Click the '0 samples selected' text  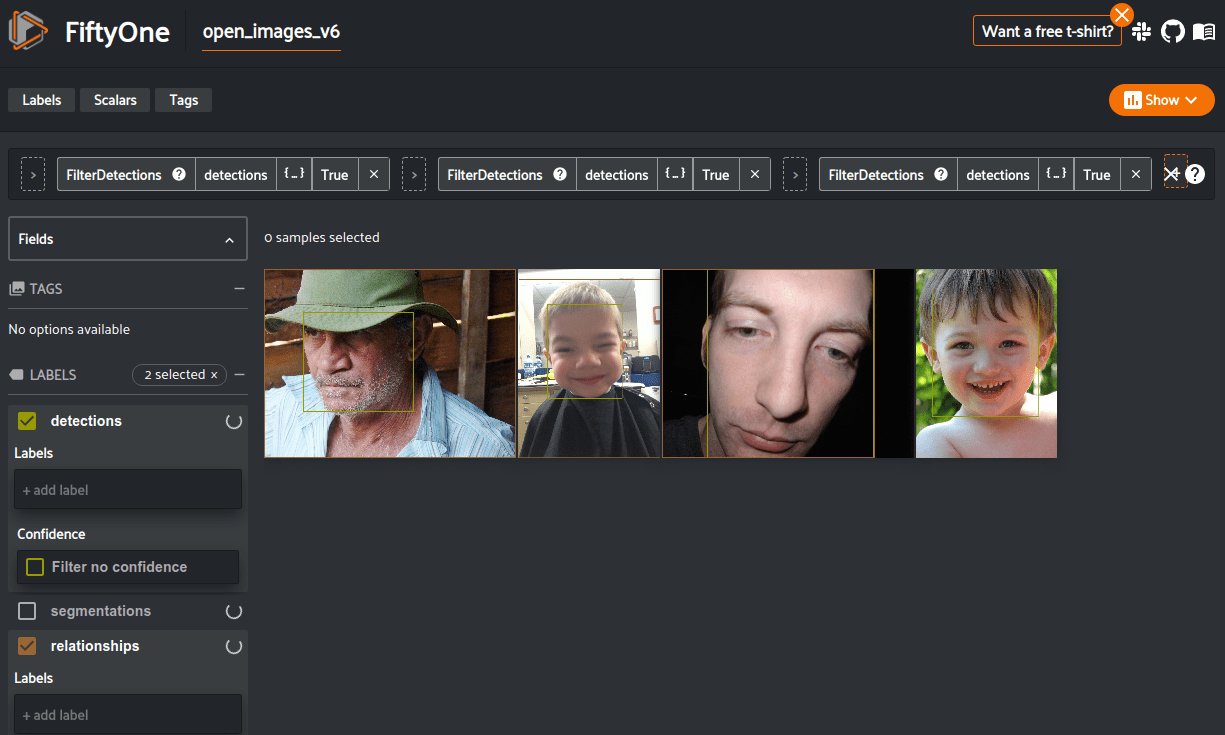(x=322, y=238)
